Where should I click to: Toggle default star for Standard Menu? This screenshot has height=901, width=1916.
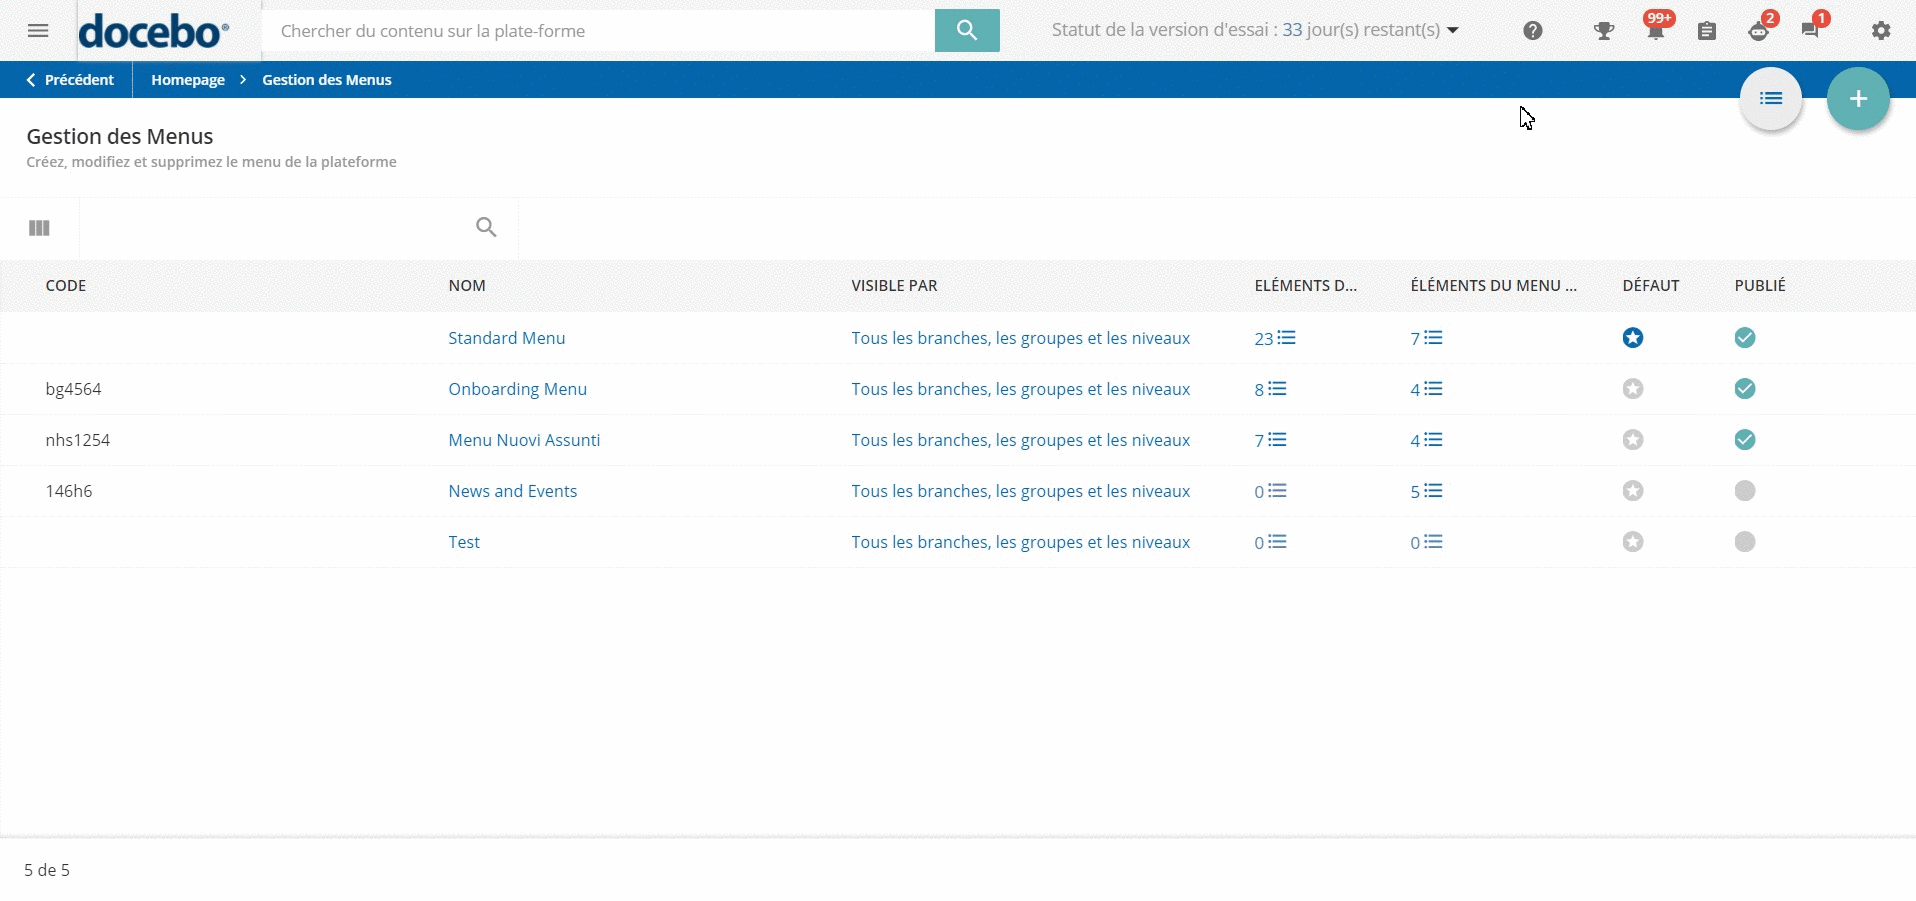[1633, 338]
